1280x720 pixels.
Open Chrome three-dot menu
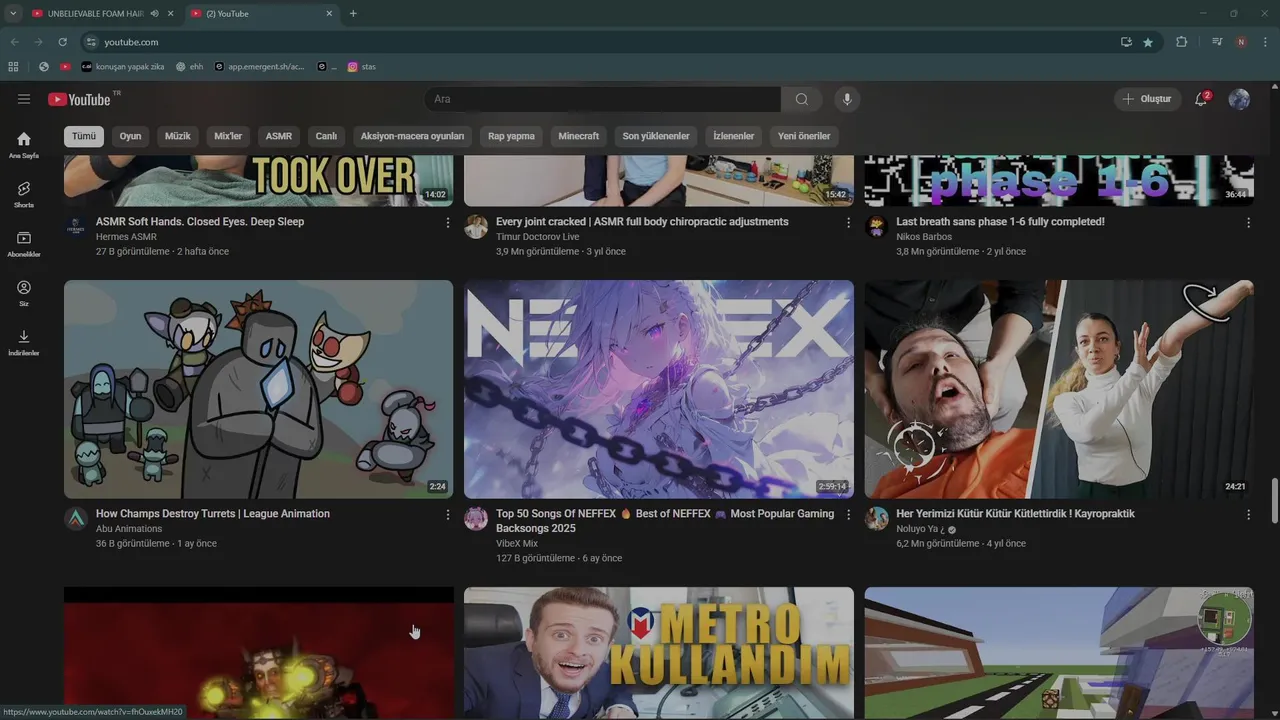1265,42
